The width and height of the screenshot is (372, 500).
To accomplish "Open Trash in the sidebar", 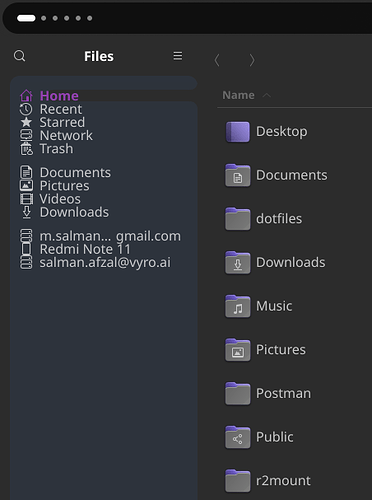I will pos(56,149).
